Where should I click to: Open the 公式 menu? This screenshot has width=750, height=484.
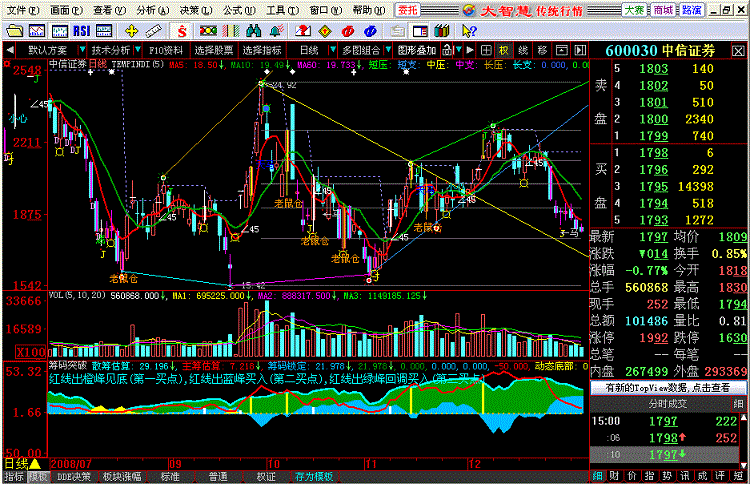tap(239, 10)
